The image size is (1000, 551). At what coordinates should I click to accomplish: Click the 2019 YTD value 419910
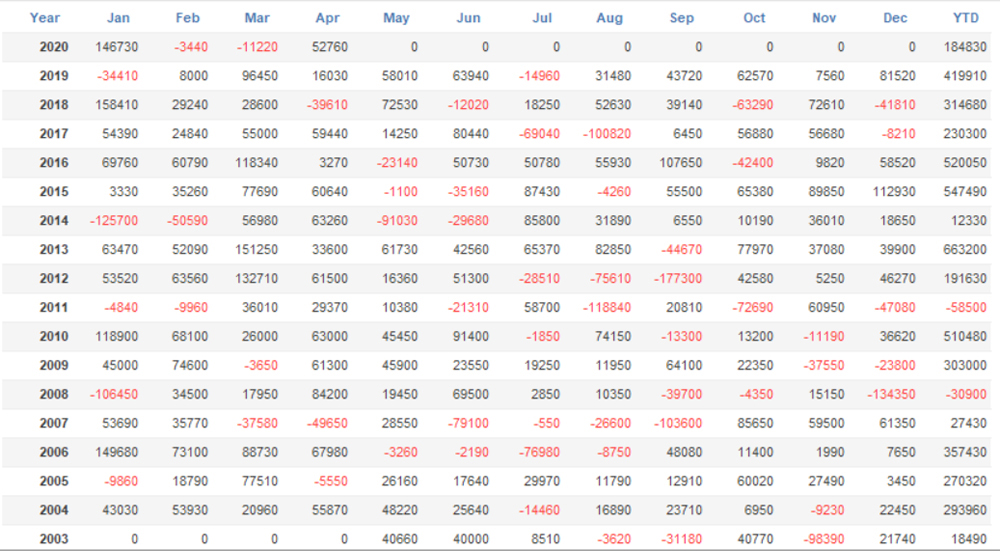965,76
